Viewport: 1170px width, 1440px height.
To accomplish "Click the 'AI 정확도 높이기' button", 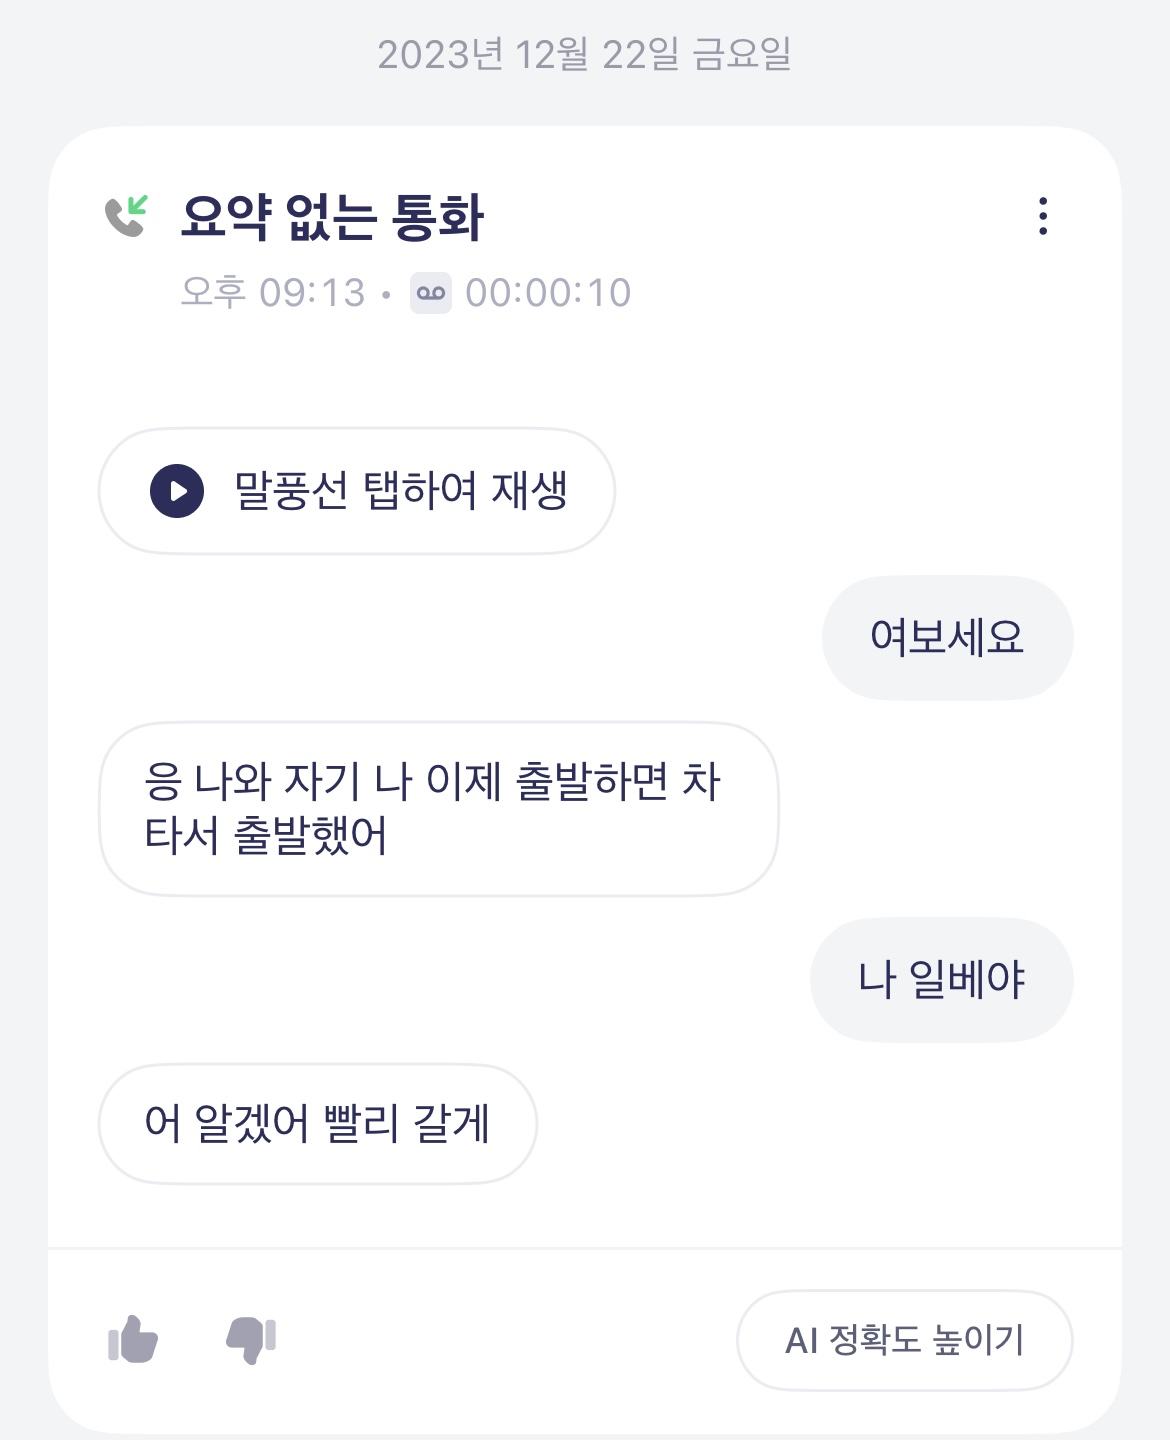I will point(904,1340).
